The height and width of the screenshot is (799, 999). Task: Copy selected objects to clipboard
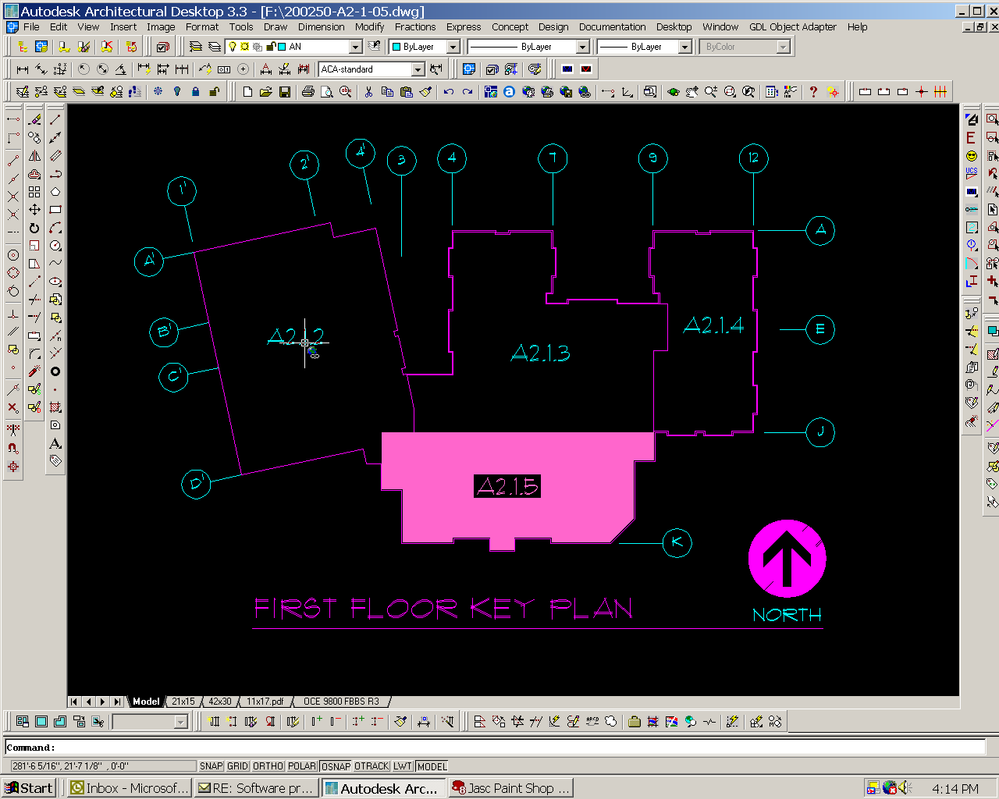click(389, 91)
